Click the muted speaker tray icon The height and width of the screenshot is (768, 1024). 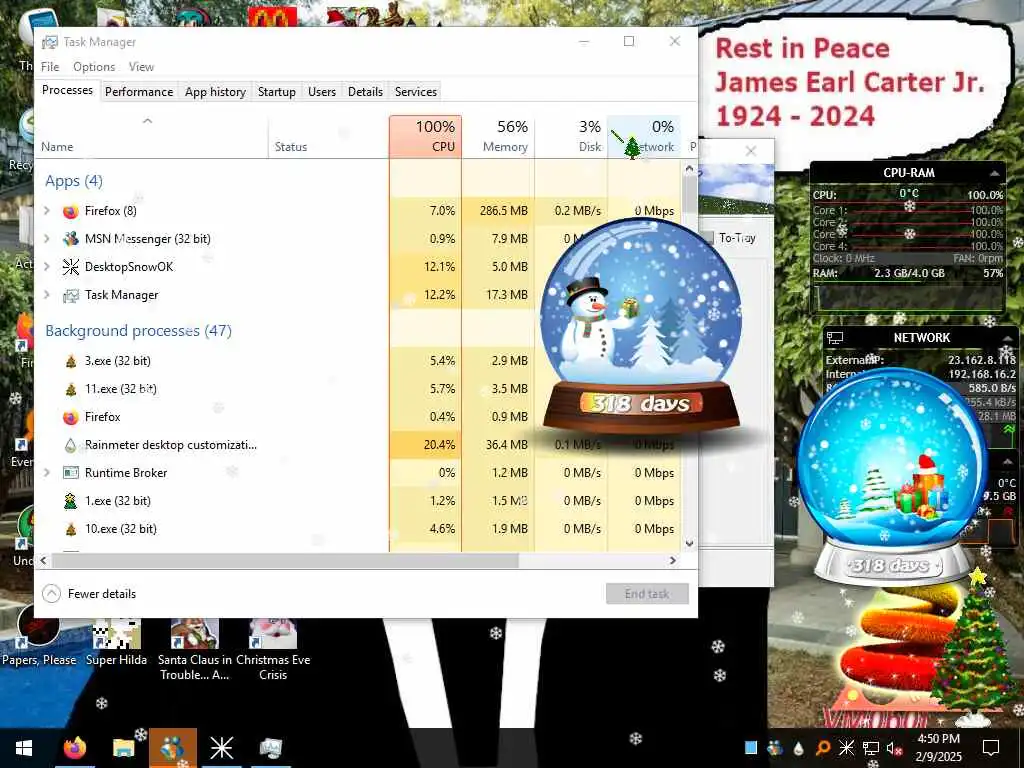(893, 748)
